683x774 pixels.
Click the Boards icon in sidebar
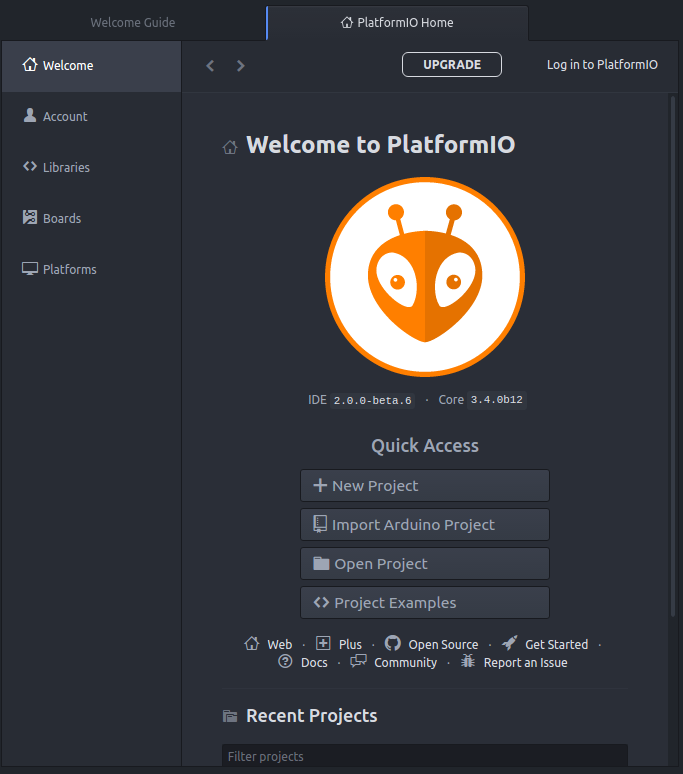pyautogui.click(x=30, y=217)
